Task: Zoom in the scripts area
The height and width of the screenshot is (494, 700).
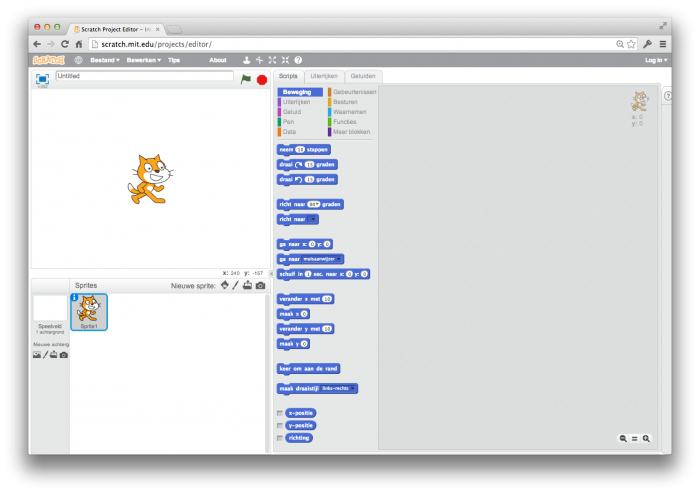Action: click(646, 439)
